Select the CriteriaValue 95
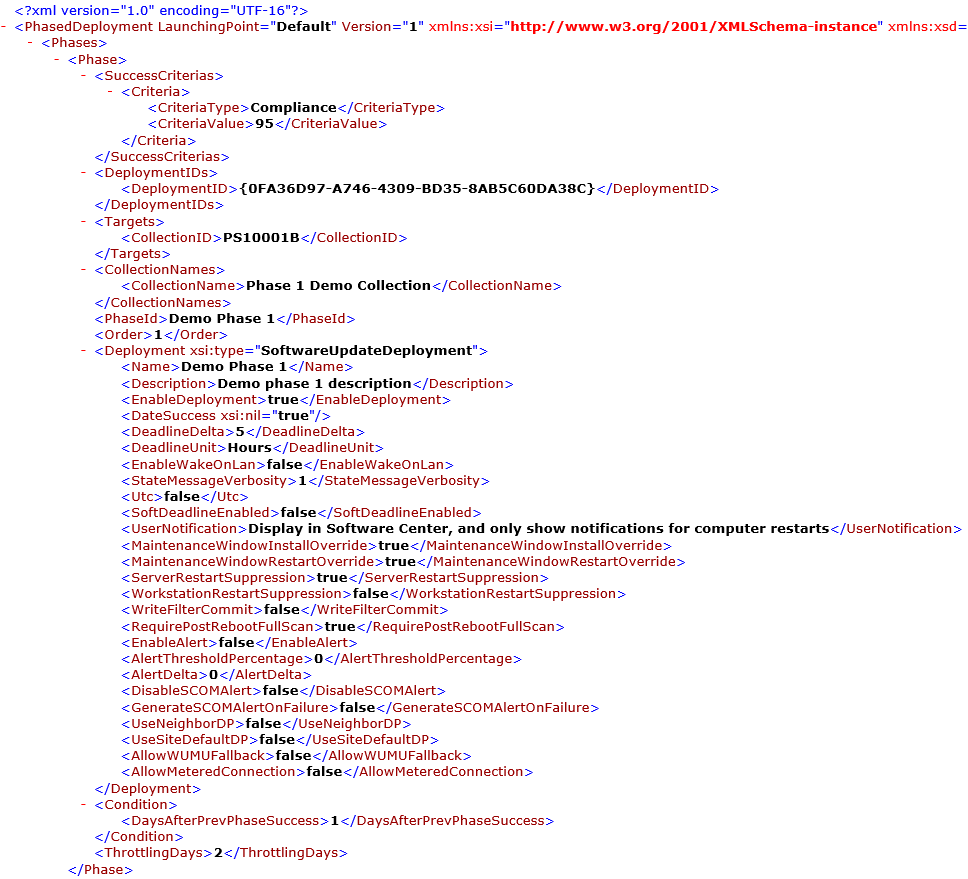This screenshot has width=968, height=879. point(264,123)
